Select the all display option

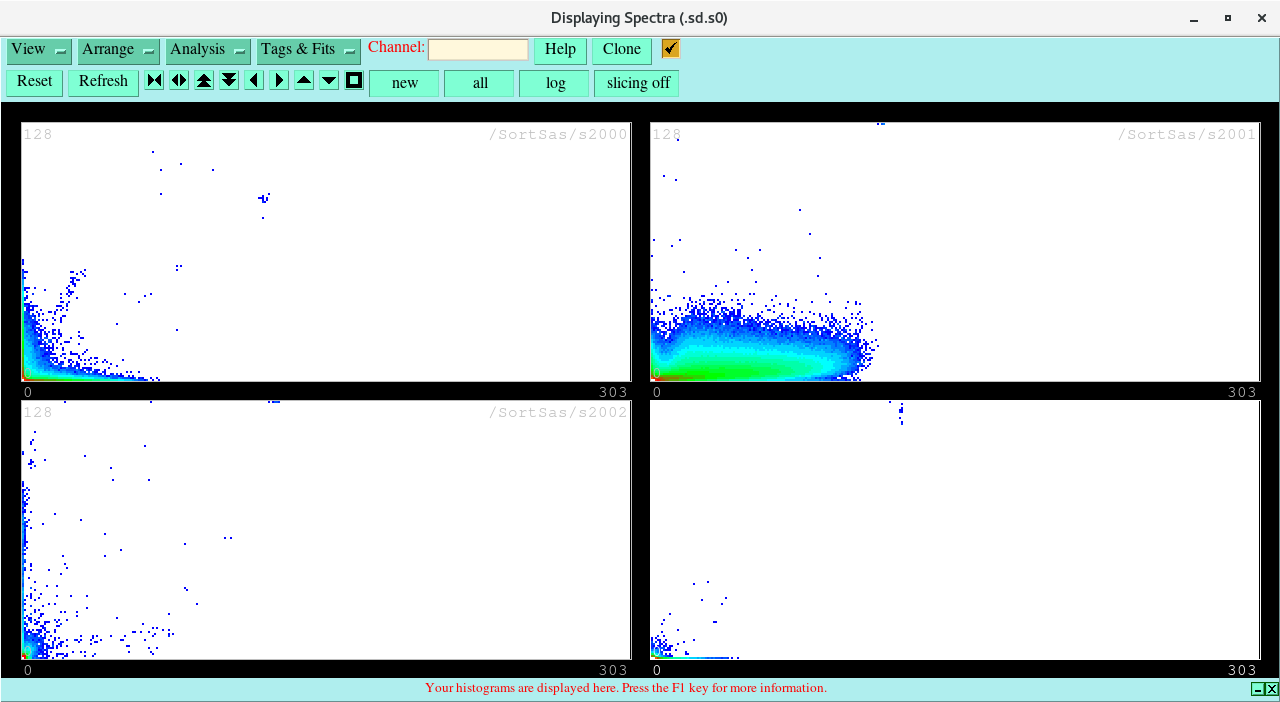[478, 83]
